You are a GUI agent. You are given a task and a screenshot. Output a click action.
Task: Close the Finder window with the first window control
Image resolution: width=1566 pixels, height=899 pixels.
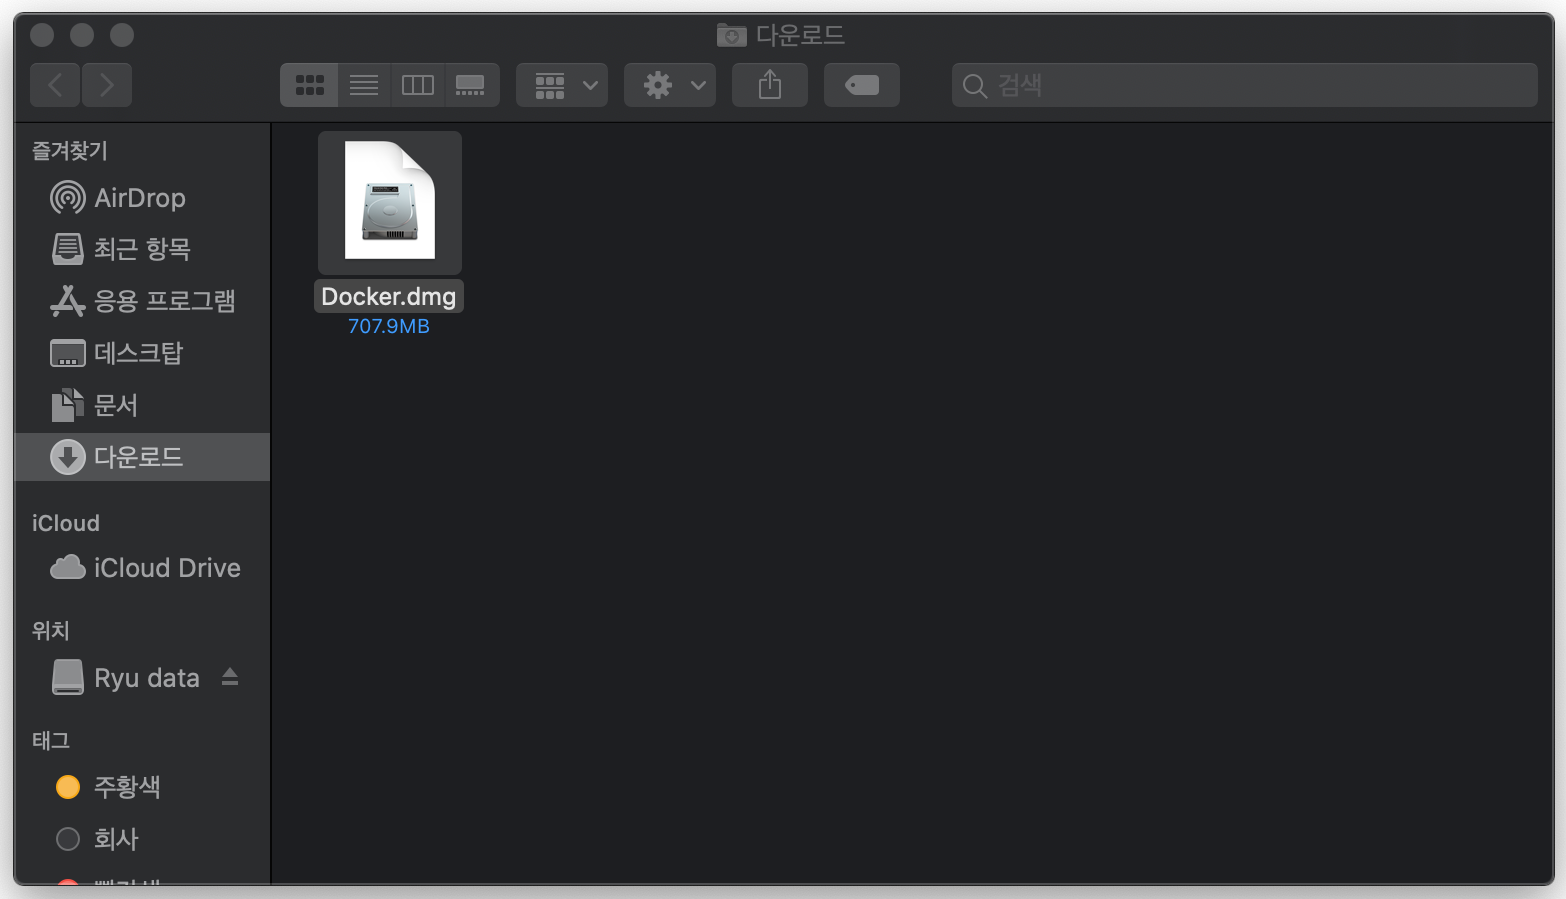(42, 35)
